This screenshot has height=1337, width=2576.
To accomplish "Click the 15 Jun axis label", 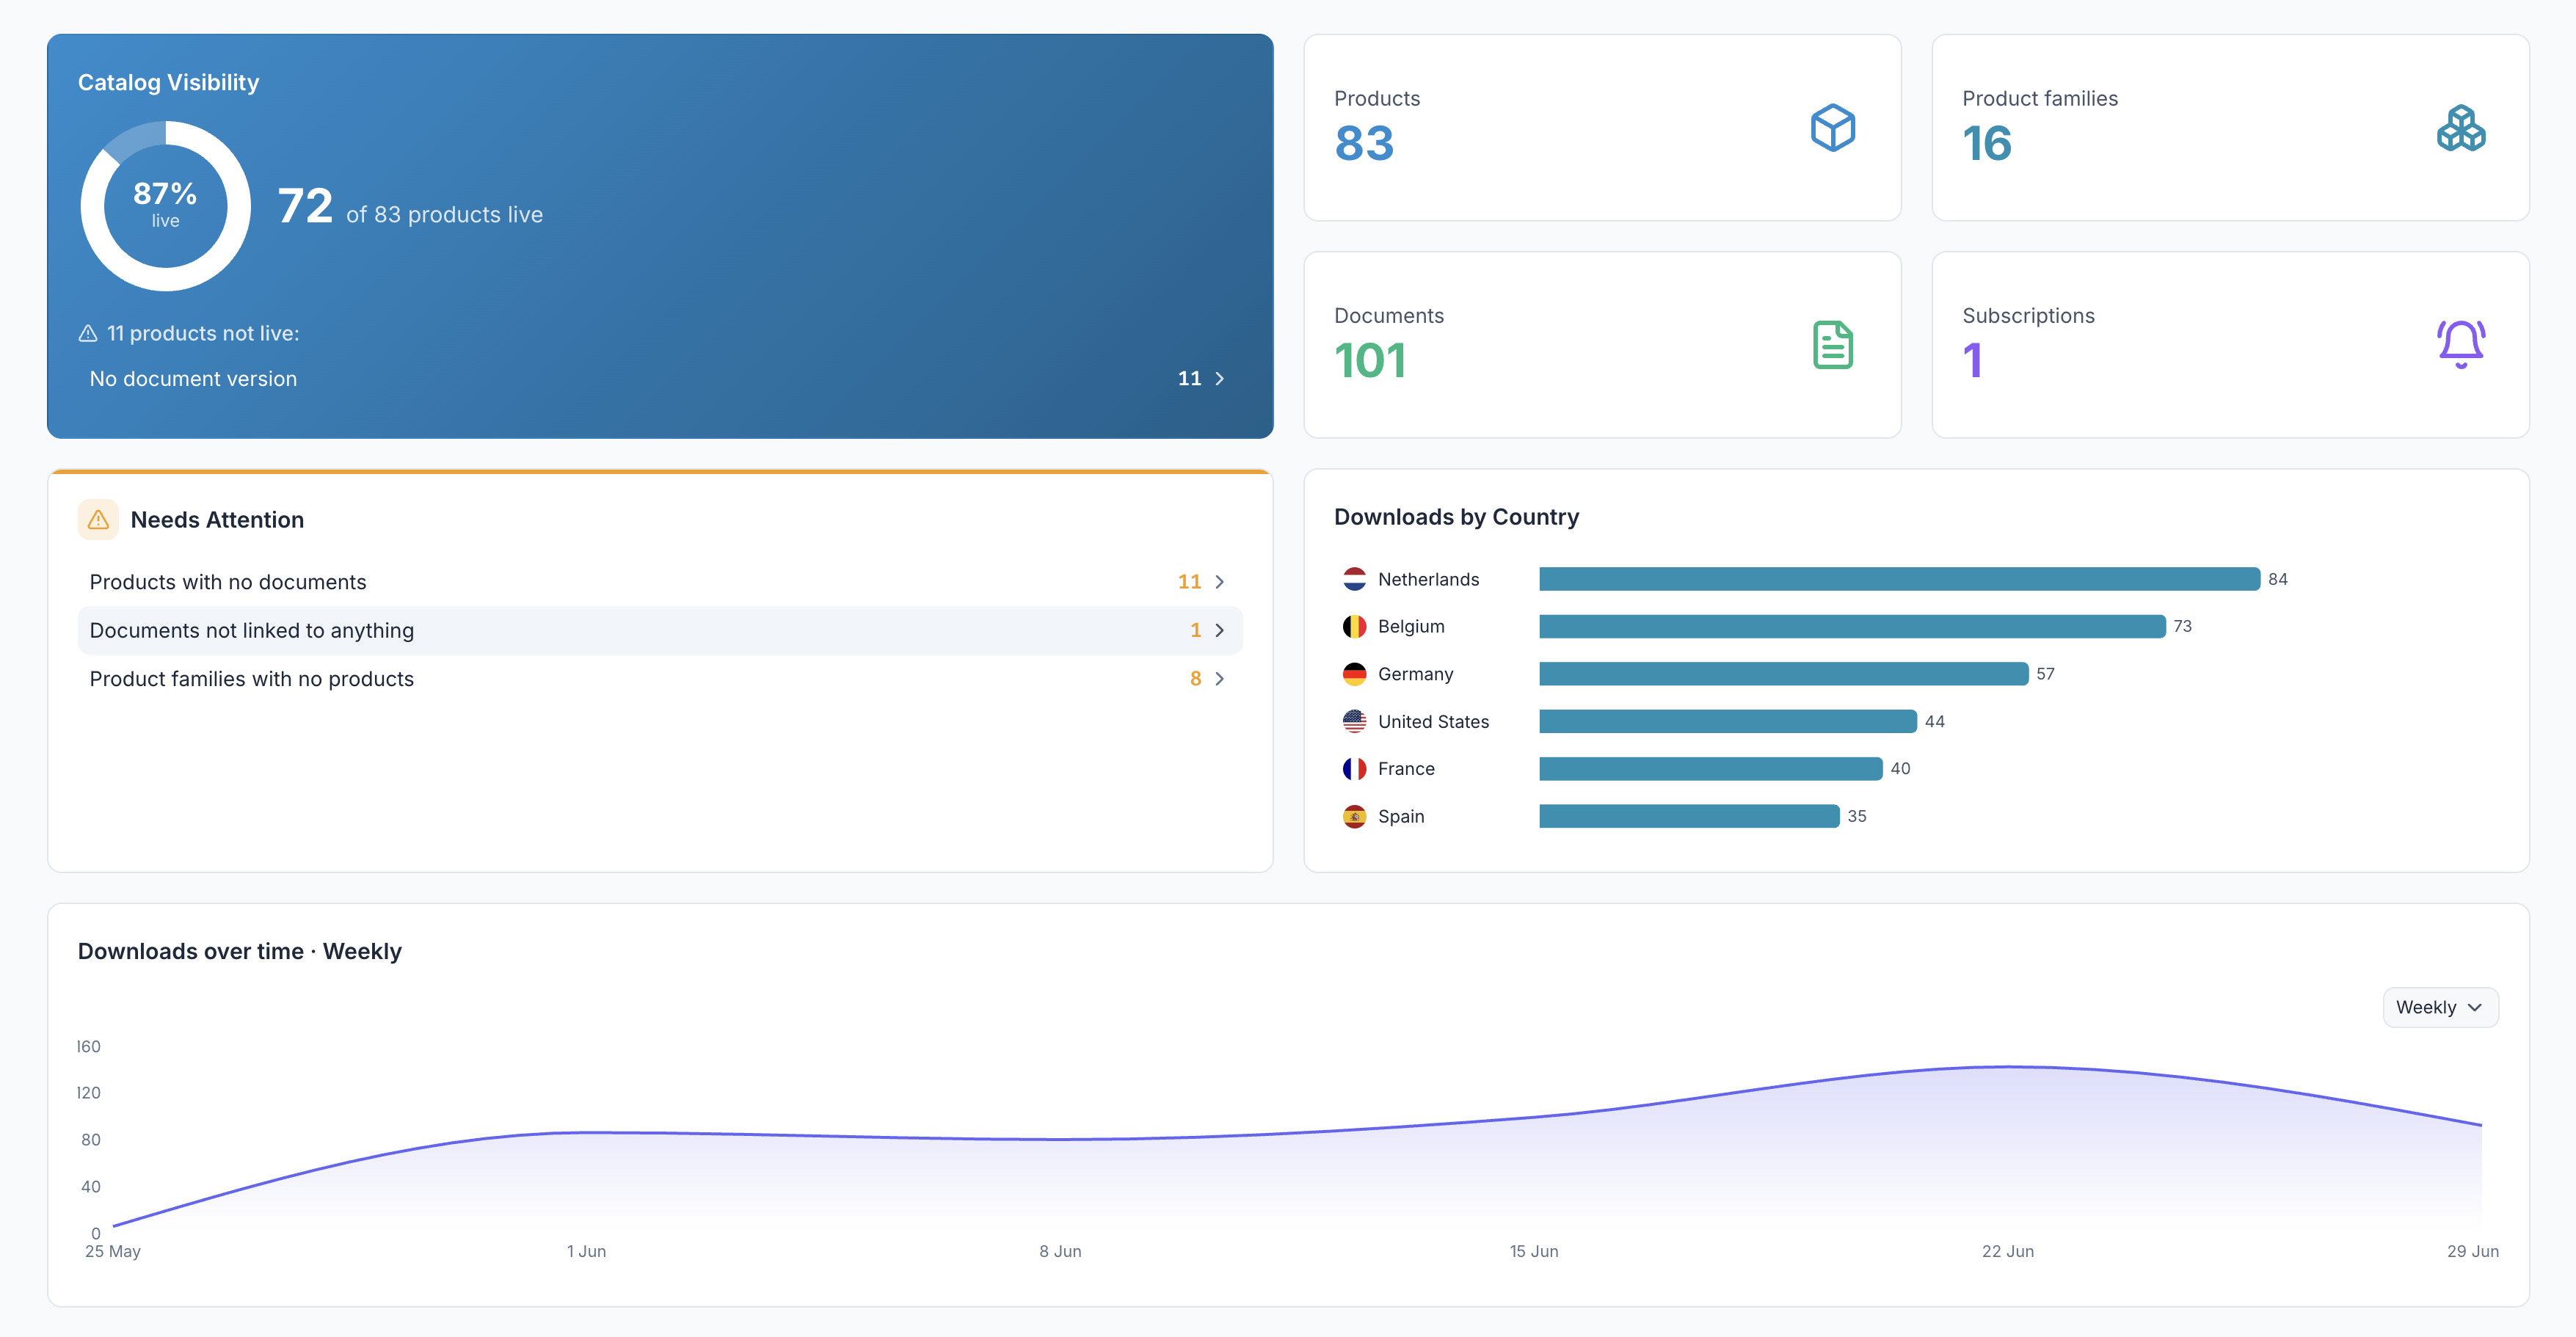I will (1533, 1251).
